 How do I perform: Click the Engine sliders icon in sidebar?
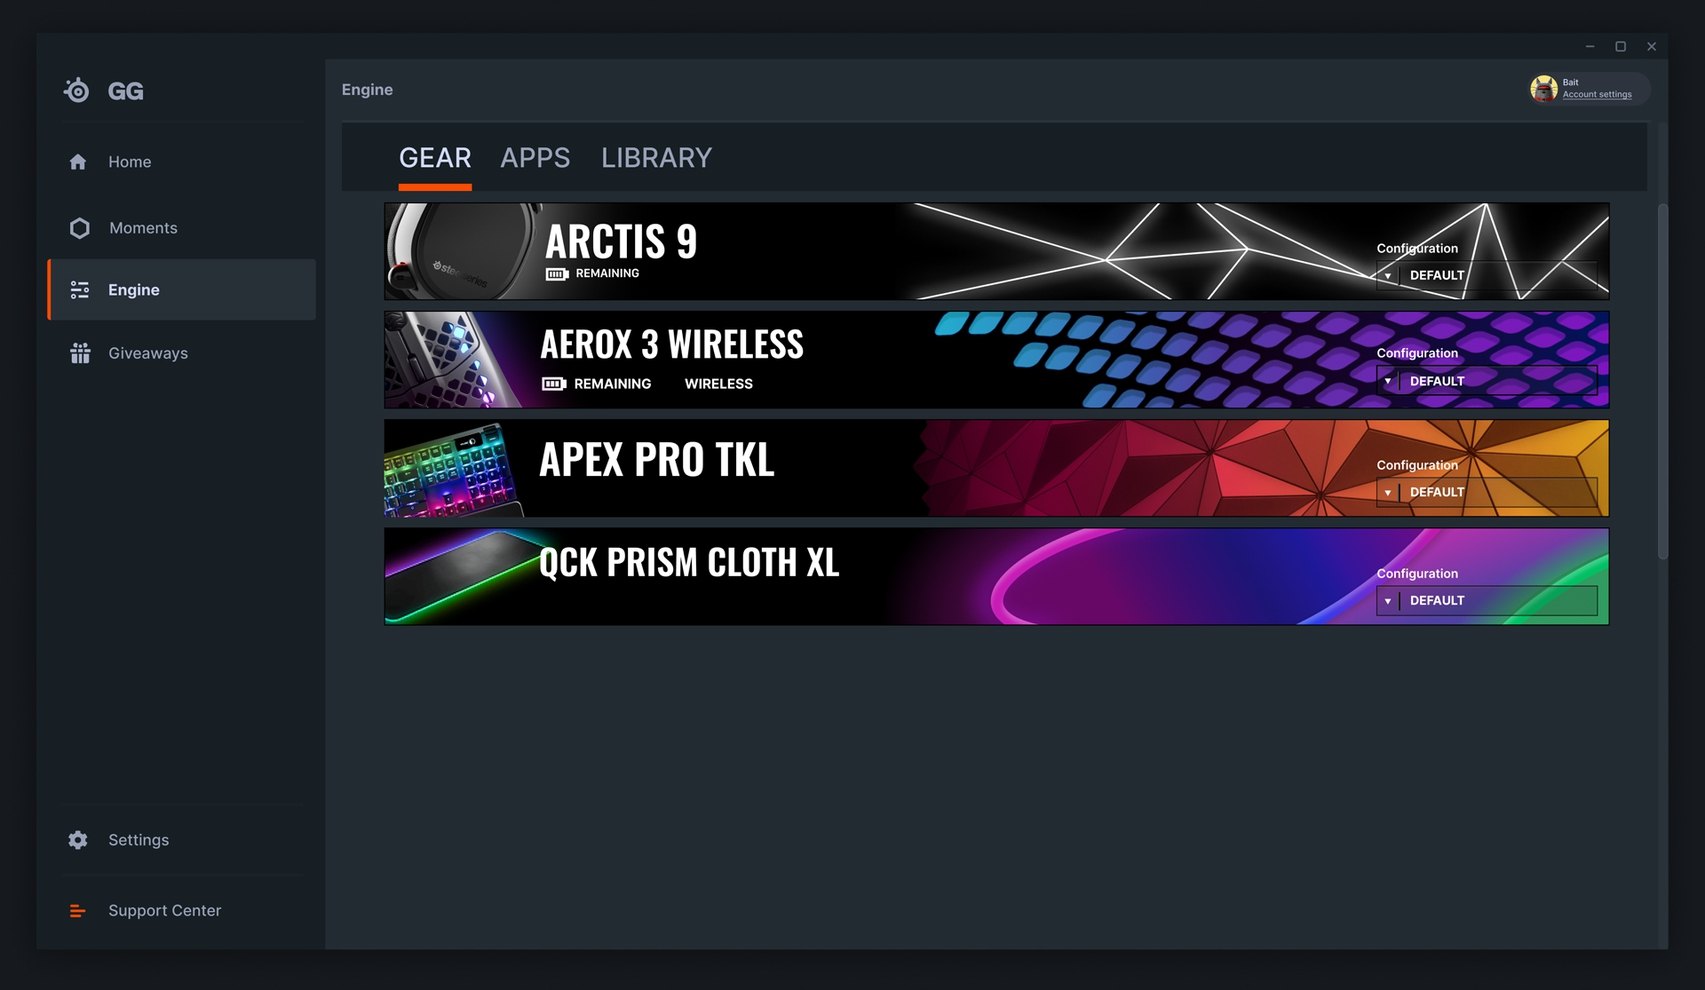[80, 290]
